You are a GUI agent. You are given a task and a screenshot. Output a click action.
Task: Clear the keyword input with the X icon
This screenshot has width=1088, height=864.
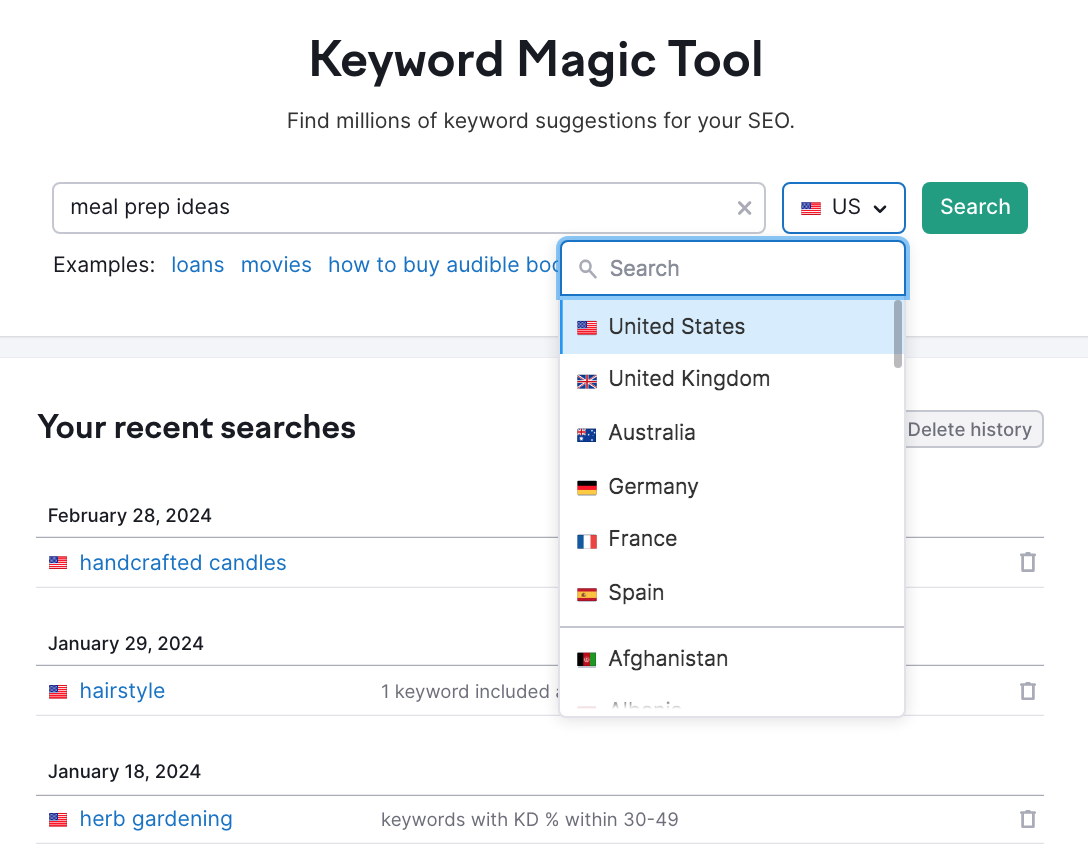[x=744, y=208]
